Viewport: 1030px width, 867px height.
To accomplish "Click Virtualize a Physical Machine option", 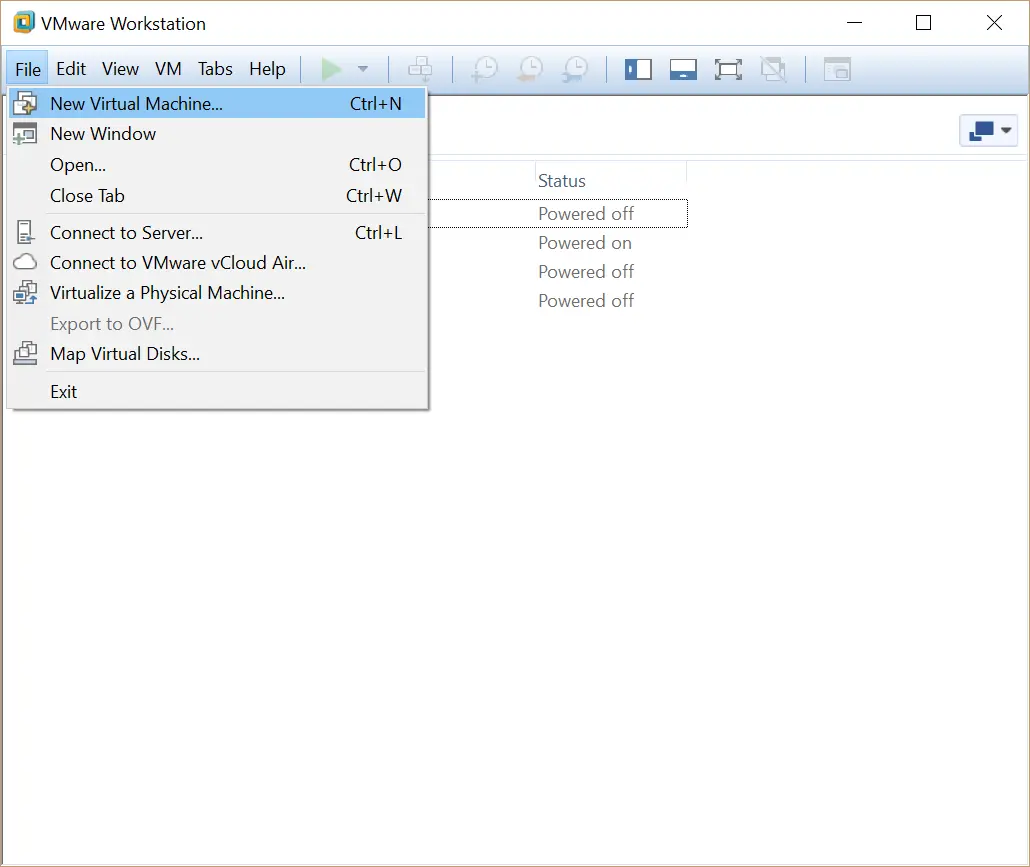I will [x=167, y=293].
